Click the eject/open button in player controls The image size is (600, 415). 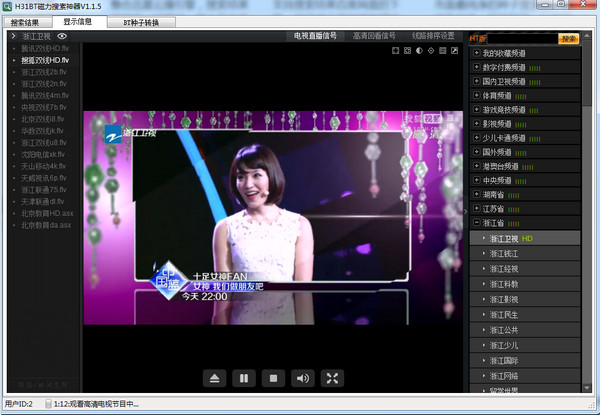[x=214, y=378]
